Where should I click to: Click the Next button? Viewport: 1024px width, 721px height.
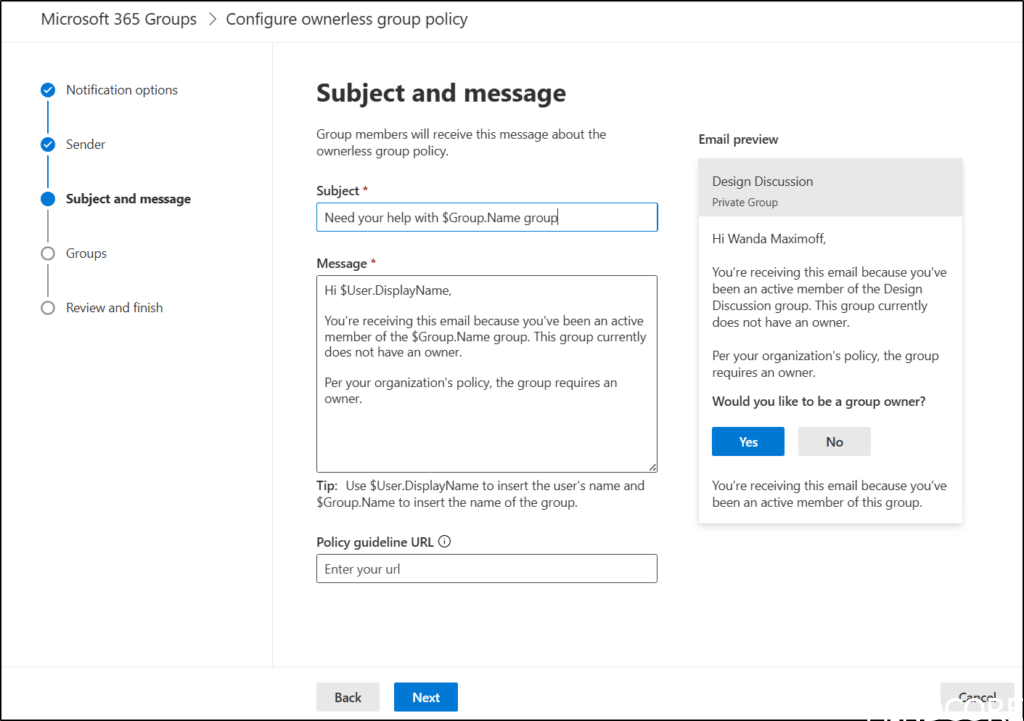tap(425, 697)
